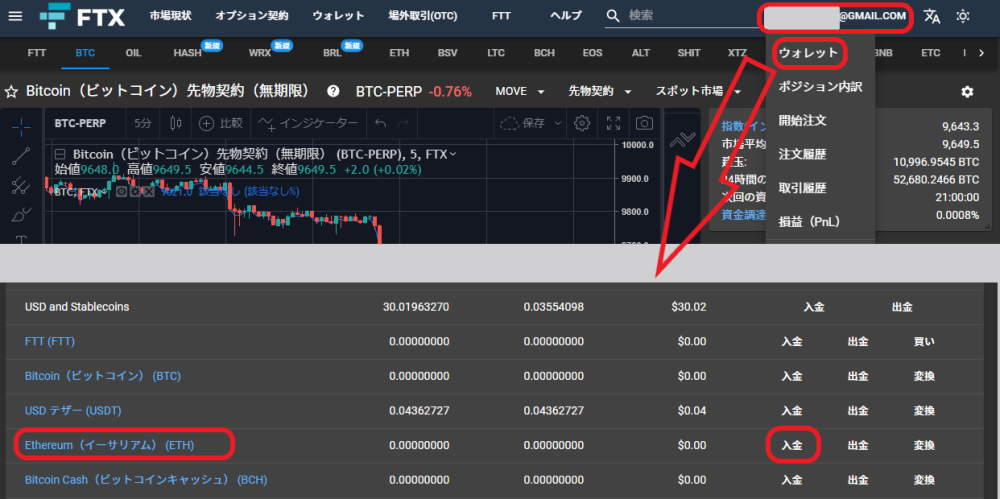Screen dimensions: 1000x499
Task: Open the candlestick chart style icon
Action: tap(176, 123)
